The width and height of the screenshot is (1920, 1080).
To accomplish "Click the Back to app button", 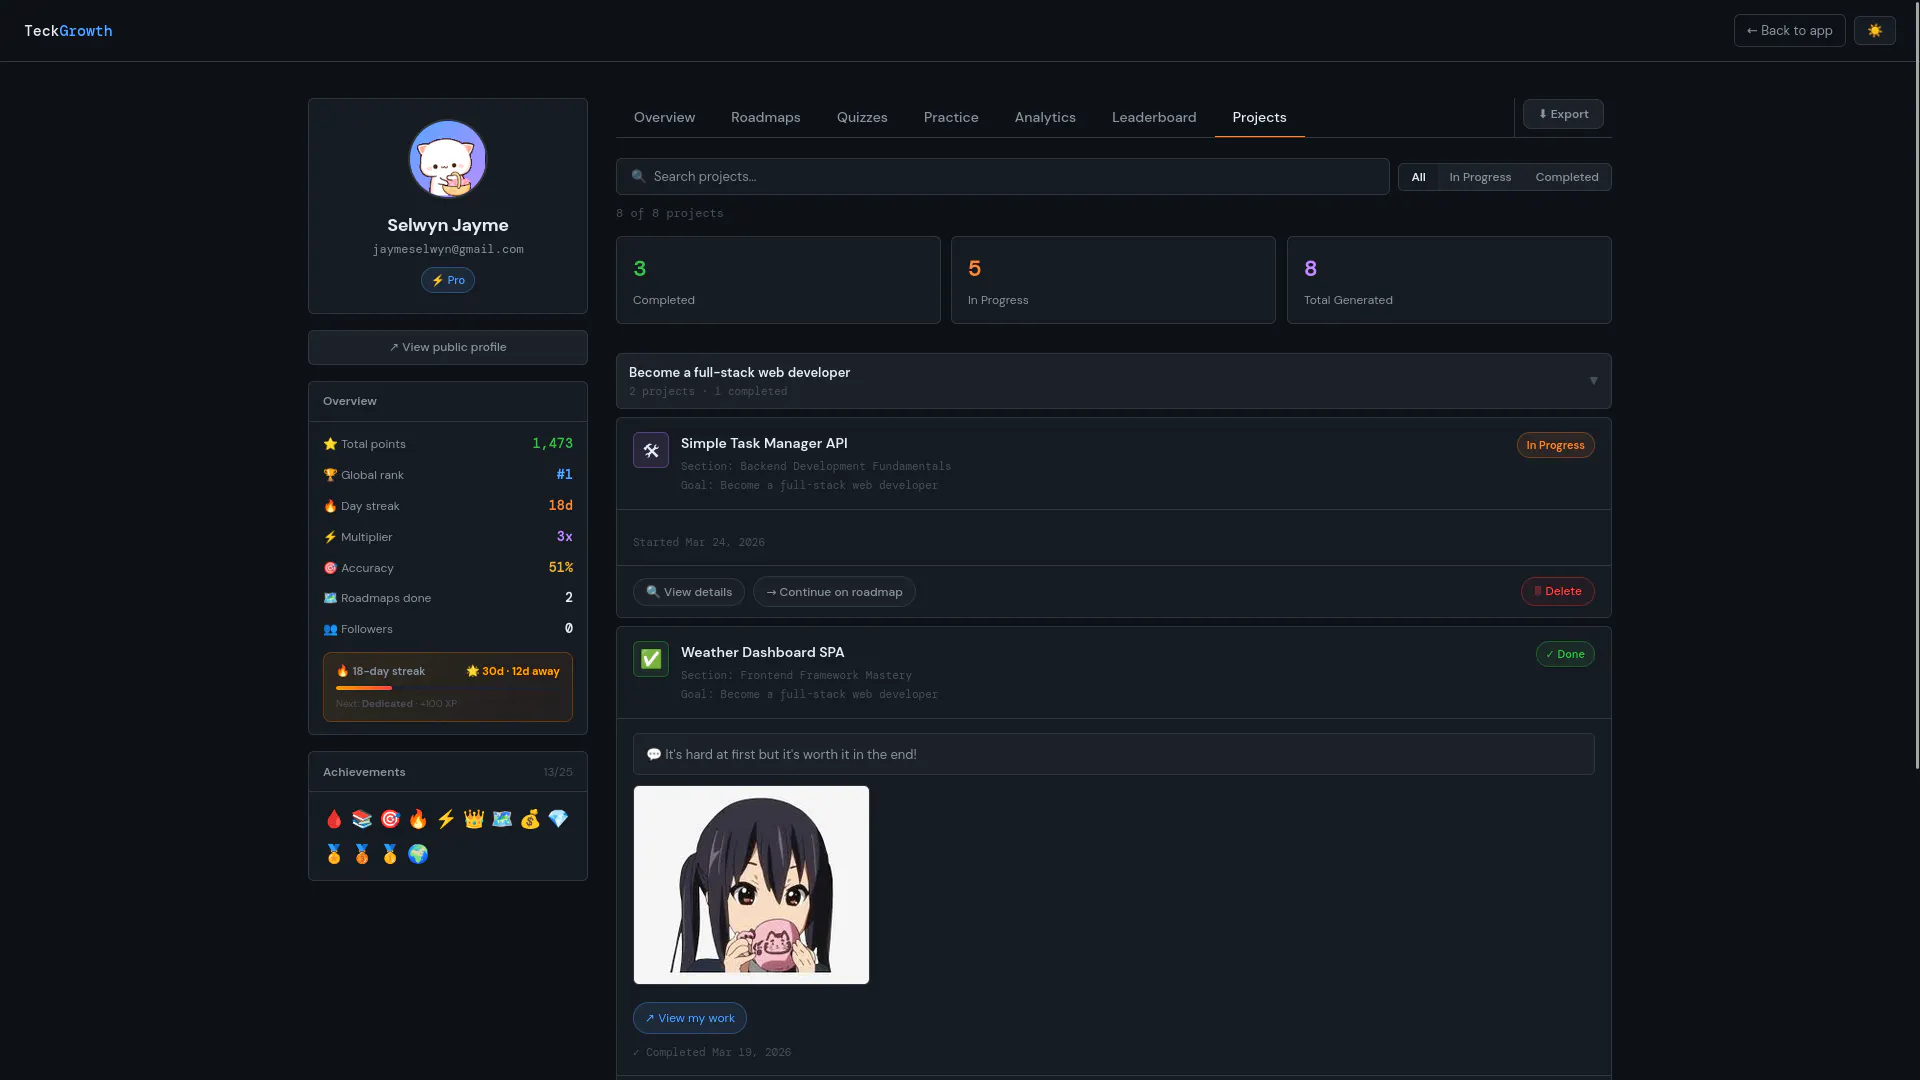I will pyautogui.click(x=1789, y=31).
